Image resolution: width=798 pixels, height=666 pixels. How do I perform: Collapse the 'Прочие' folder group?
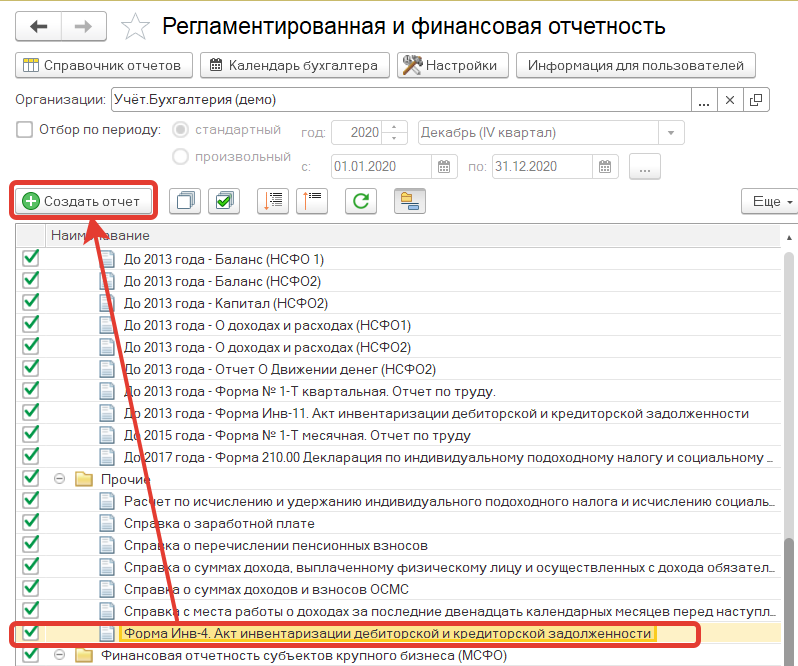[59, 479]
